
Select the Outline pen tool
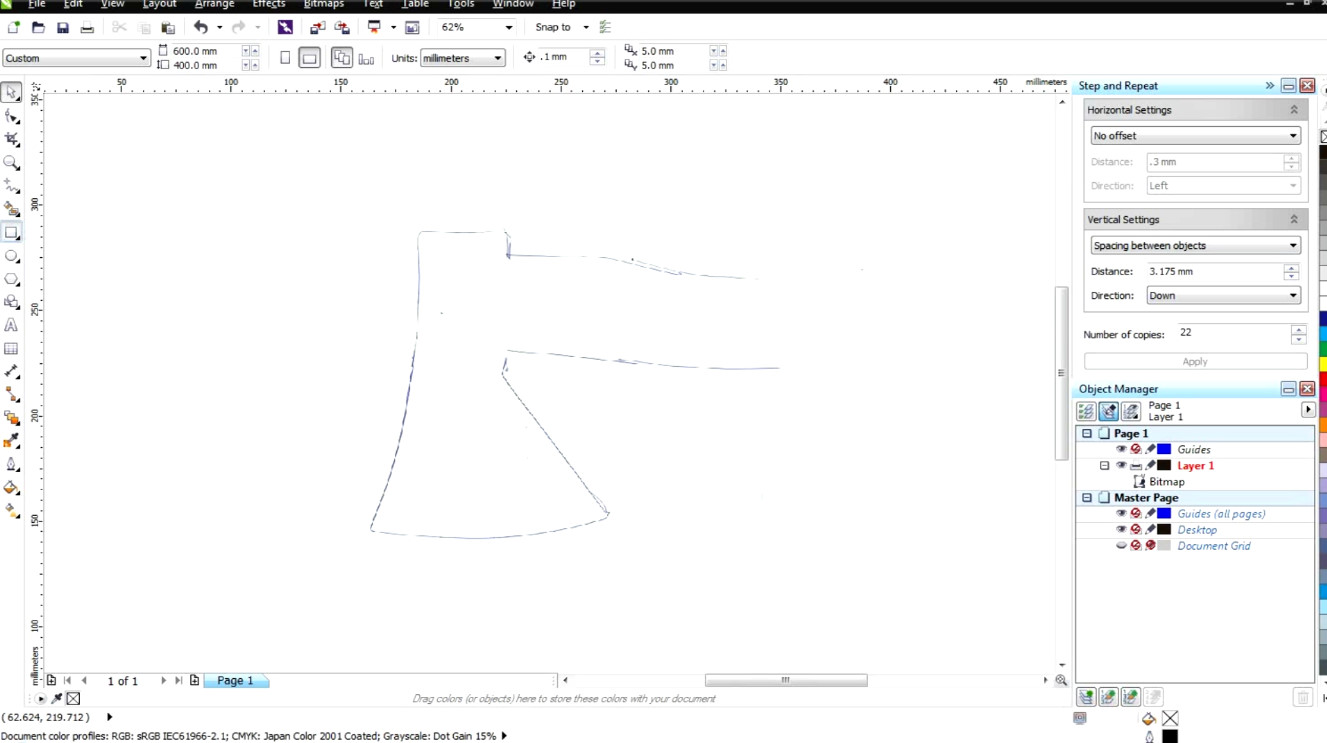[x=11, y=464]
